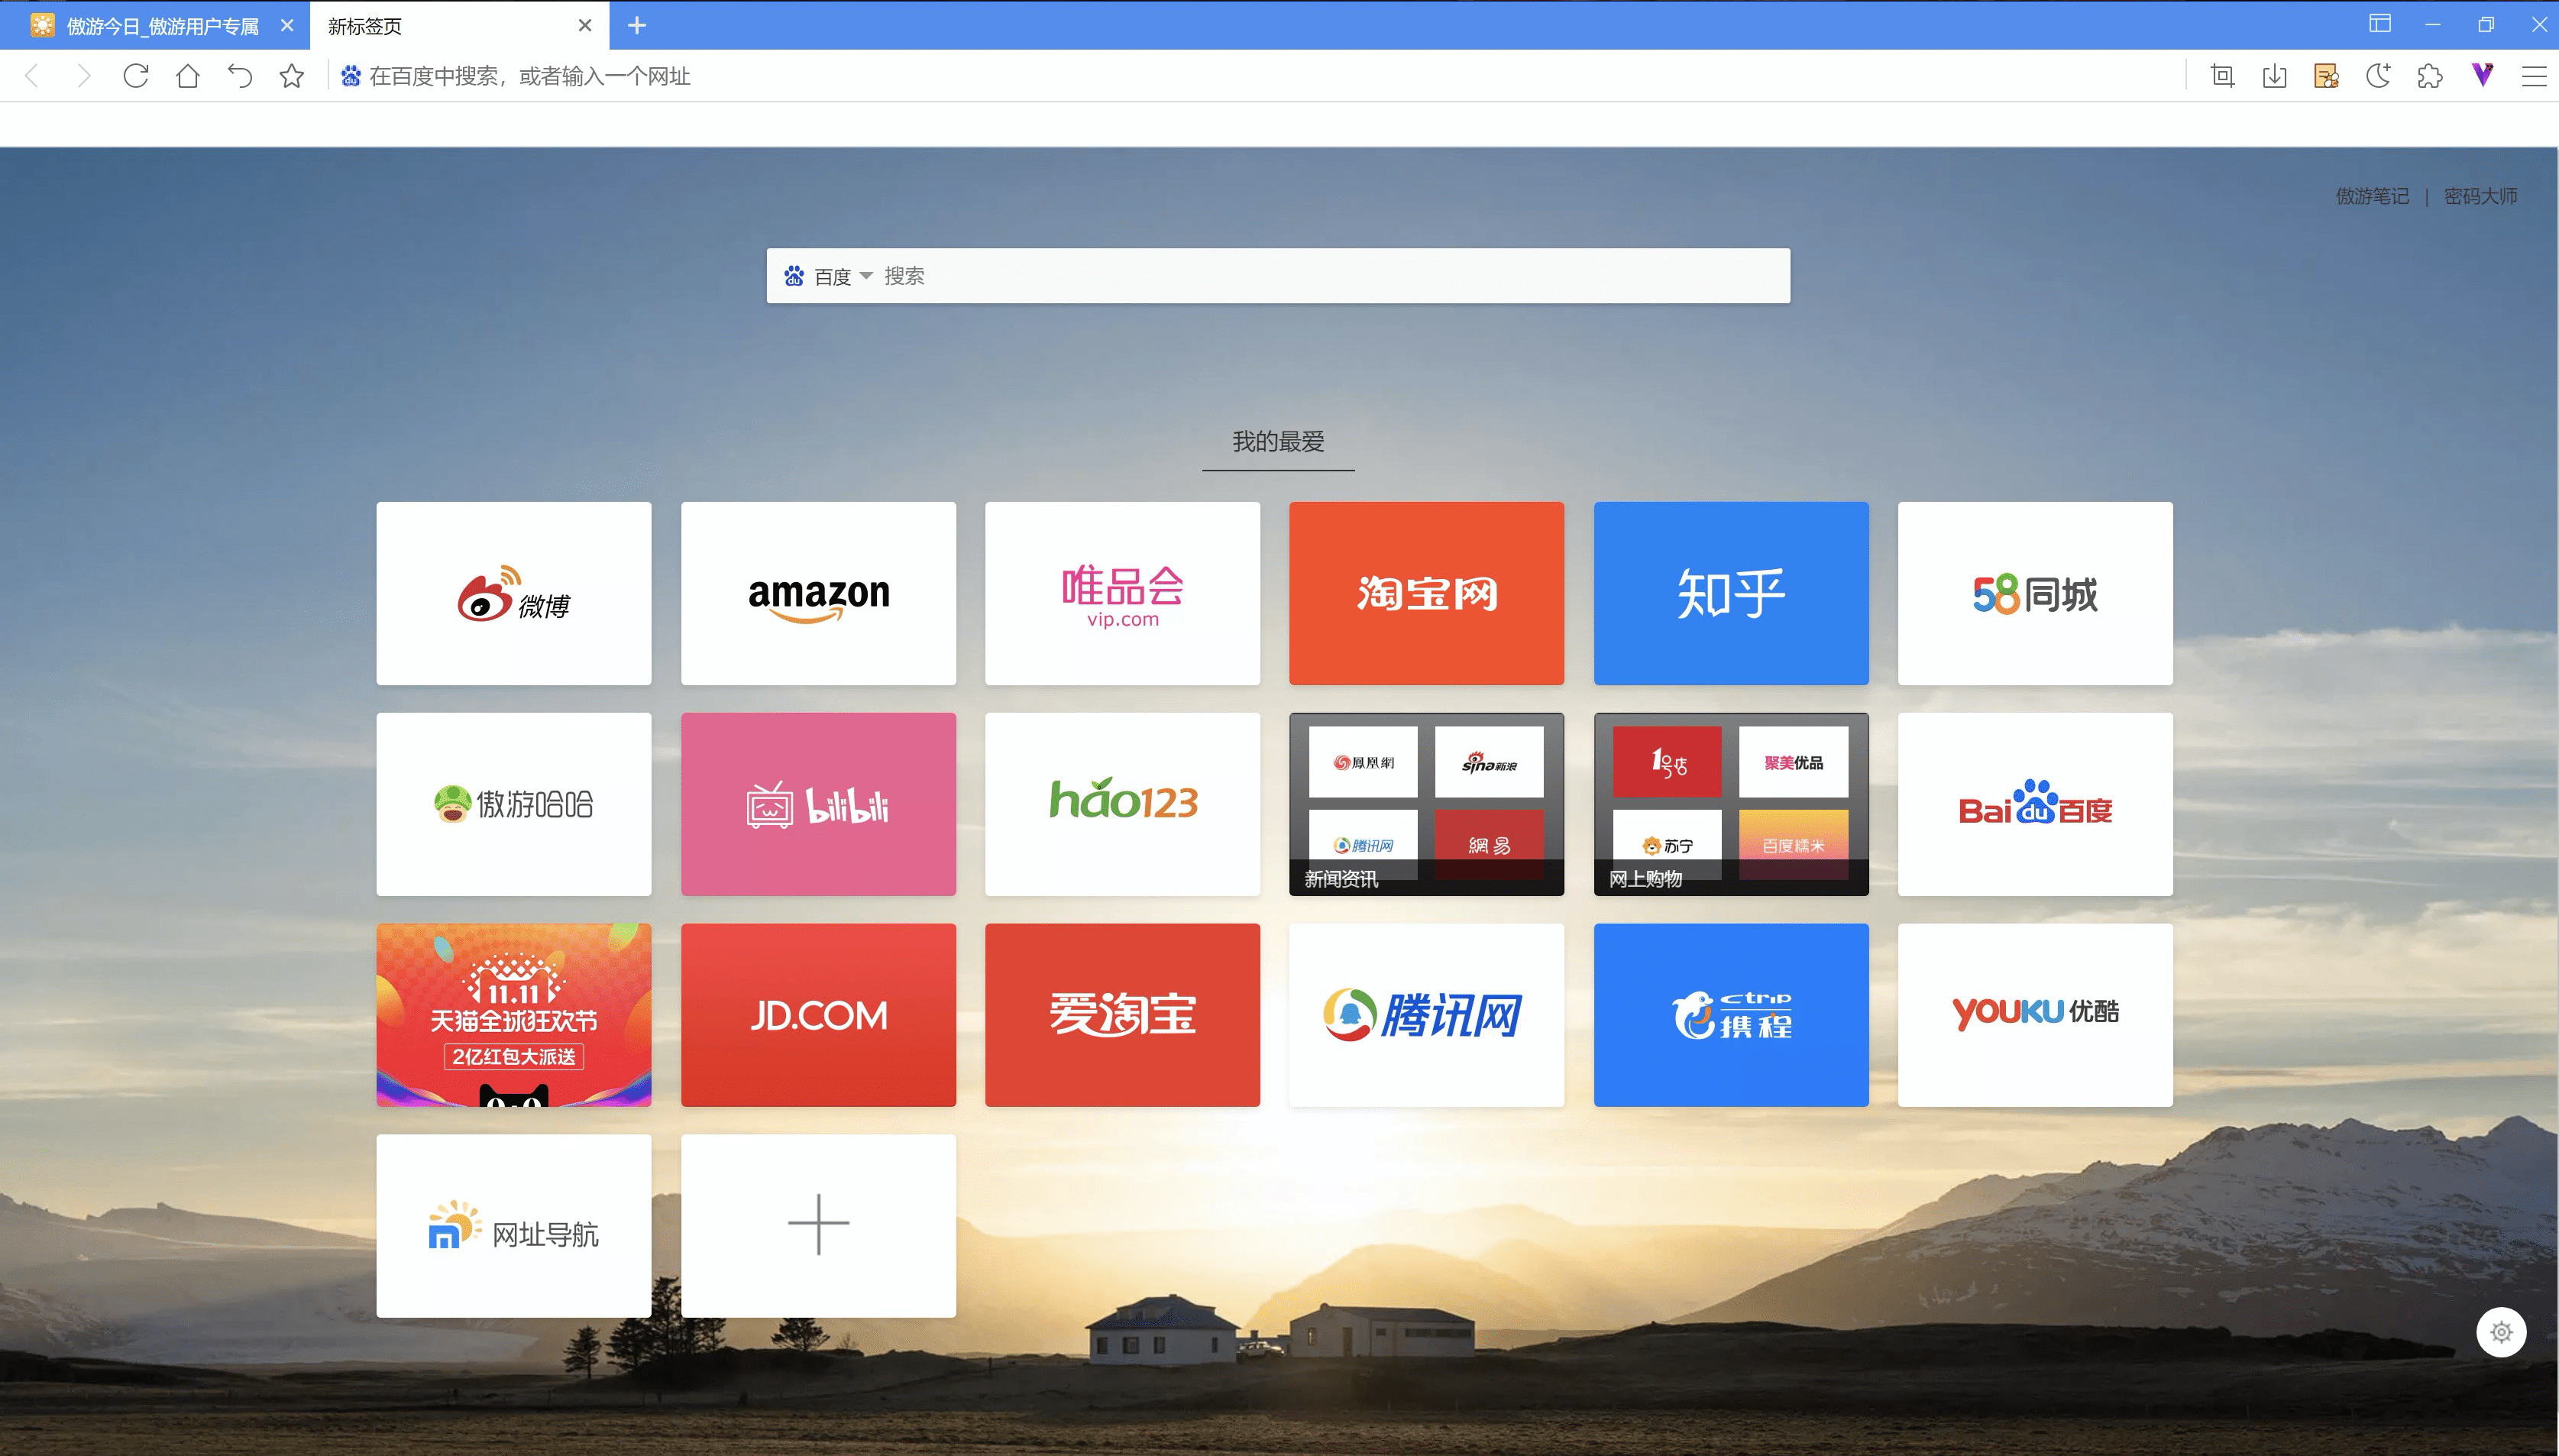Click sina 新浪 inside the news folder
The width and height of the screenshot is (2559, 1456).
[1489, 762]
